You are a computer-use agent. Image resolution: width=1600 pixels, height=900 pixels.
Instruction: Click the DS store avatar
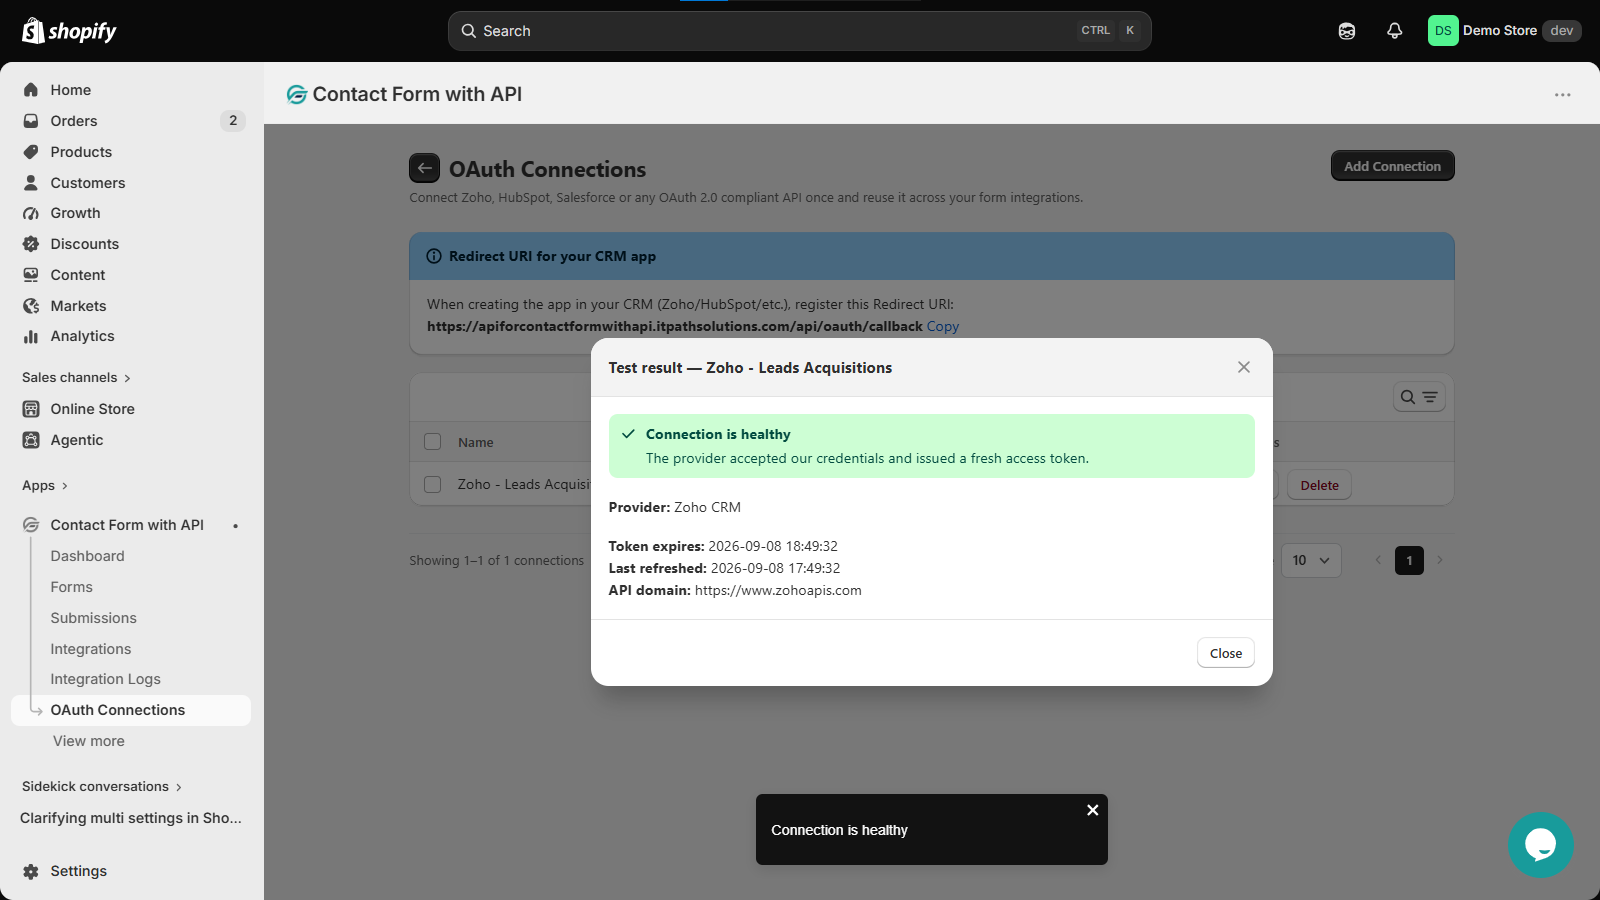(x=1443, y=31)
